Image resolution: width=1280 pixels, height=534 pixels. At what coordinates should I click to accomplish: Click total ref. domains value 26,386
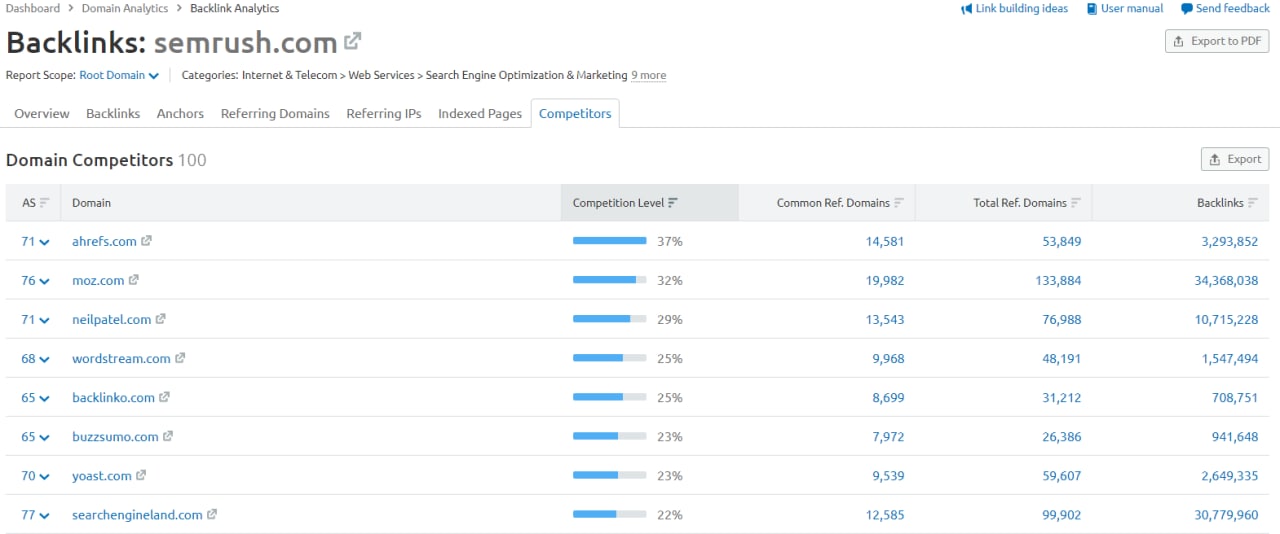(1061, 436)
